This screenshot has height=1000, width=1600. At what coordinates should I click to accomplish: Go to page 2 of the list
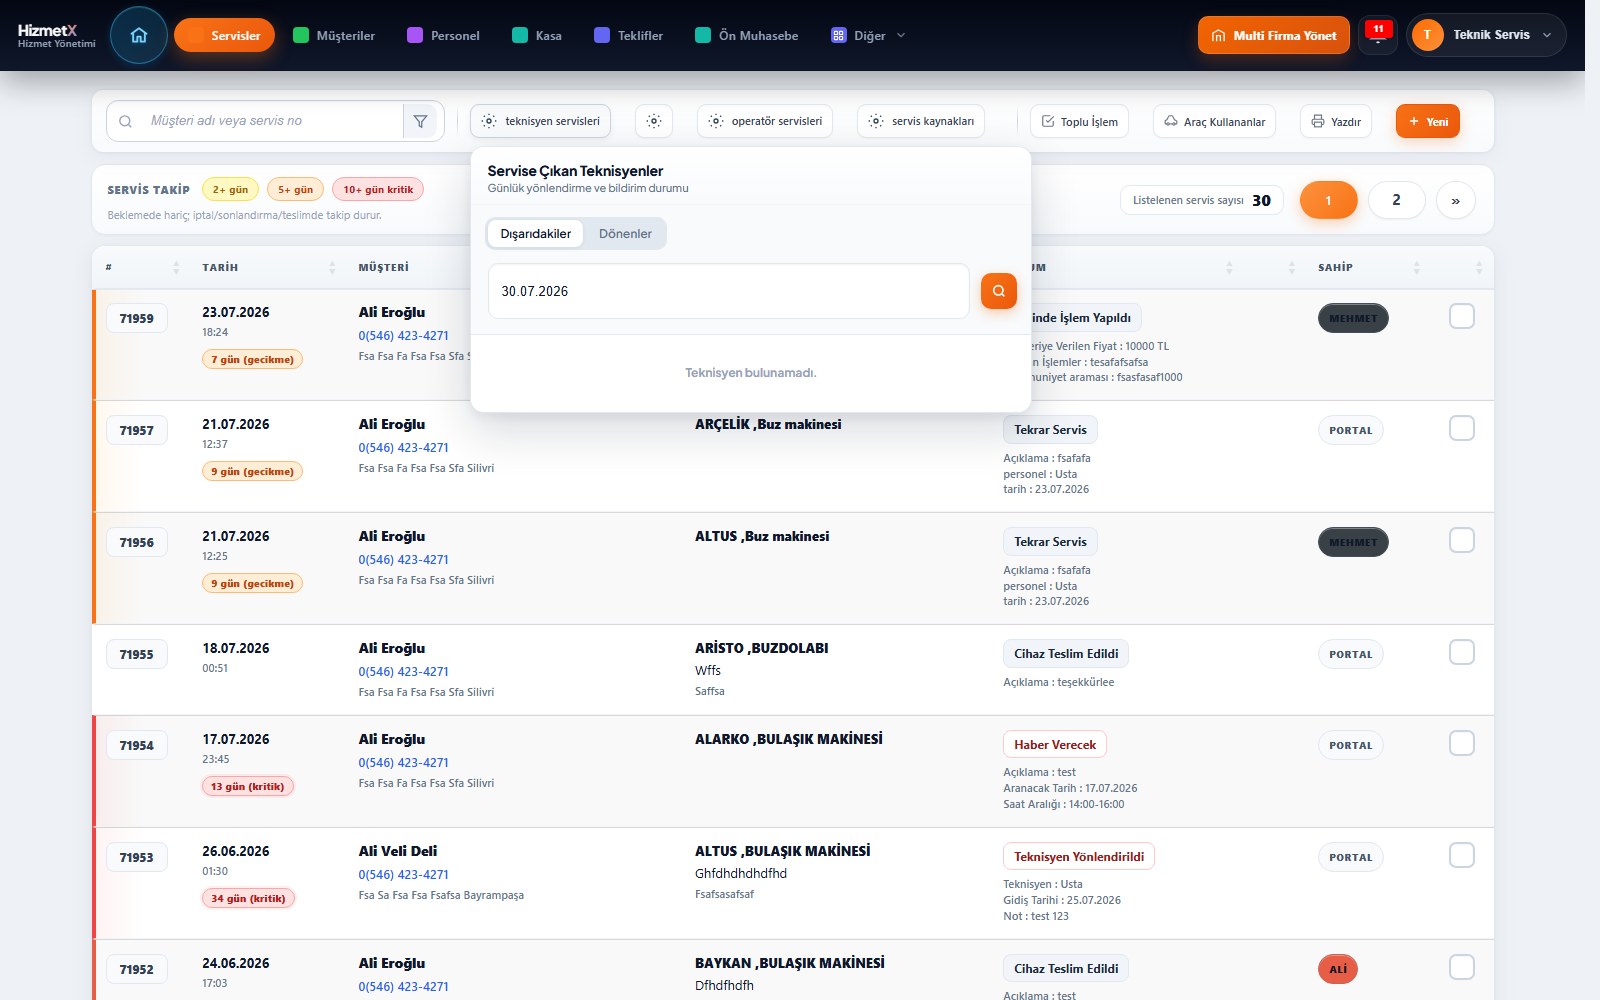pos(1396,200)
